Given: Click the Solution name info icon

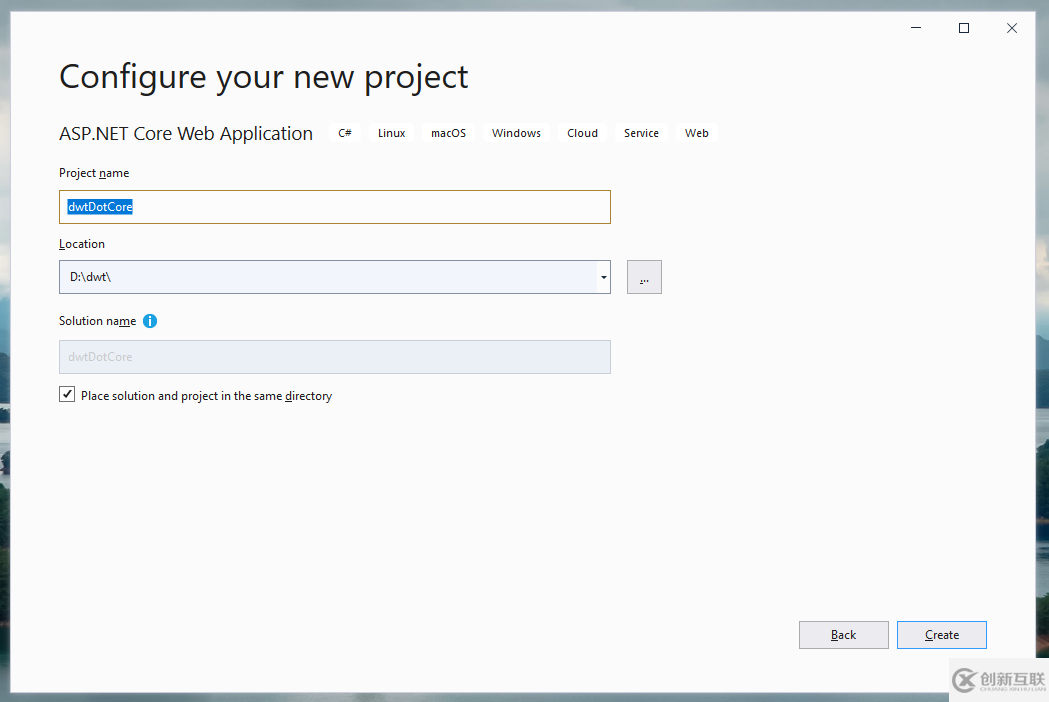Looking at the screenshot, I should (x=150, y=321).
